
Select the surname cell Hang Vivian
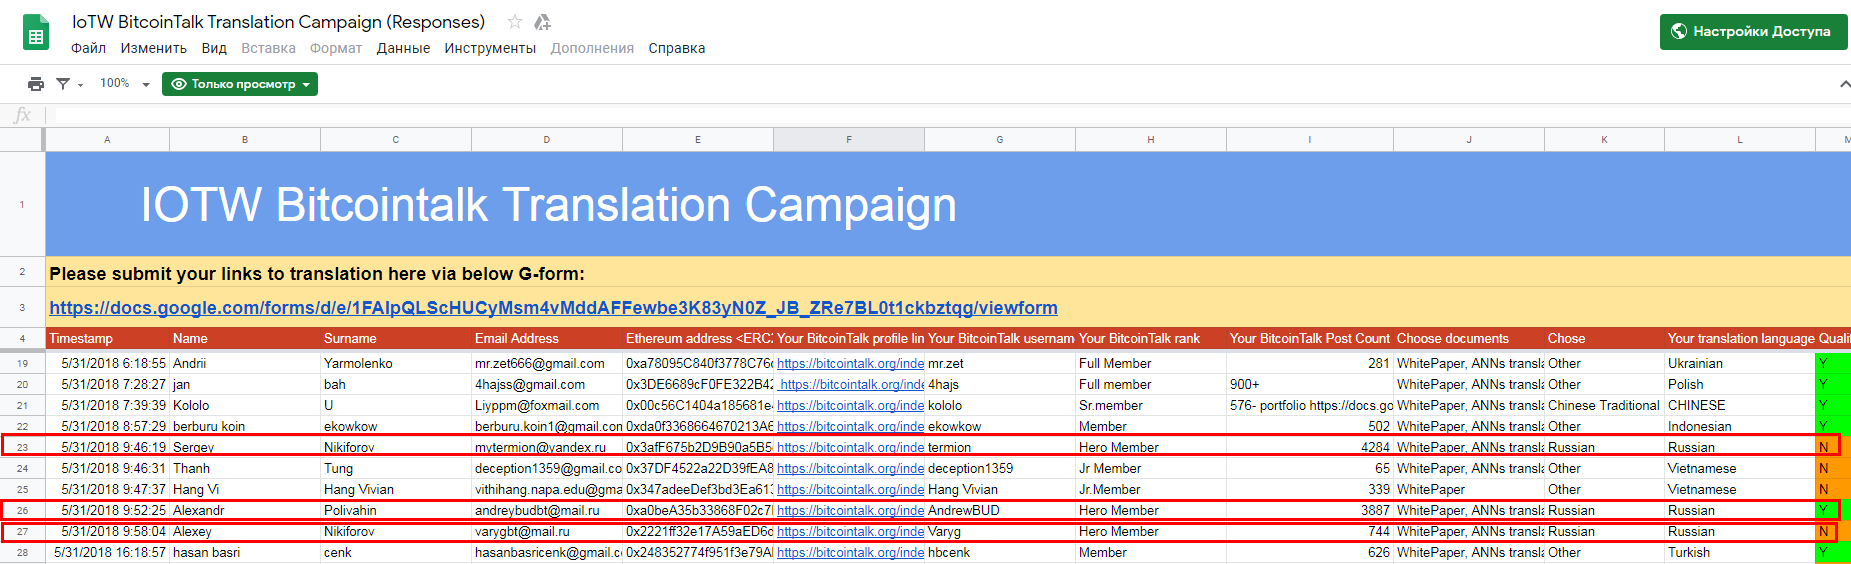pyautogui.click(x=396, y=489)
